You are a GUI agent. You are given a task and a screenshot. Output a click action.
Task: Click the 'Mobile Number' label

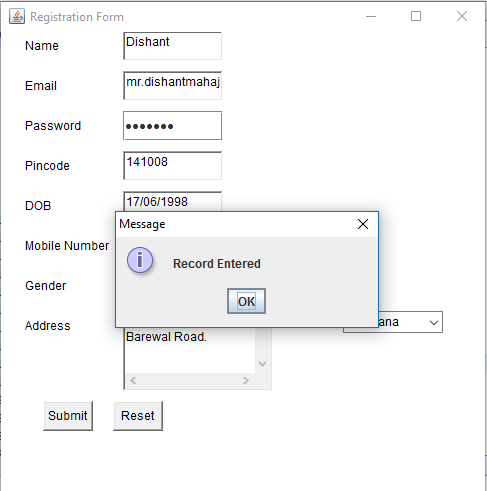point(67,246)
